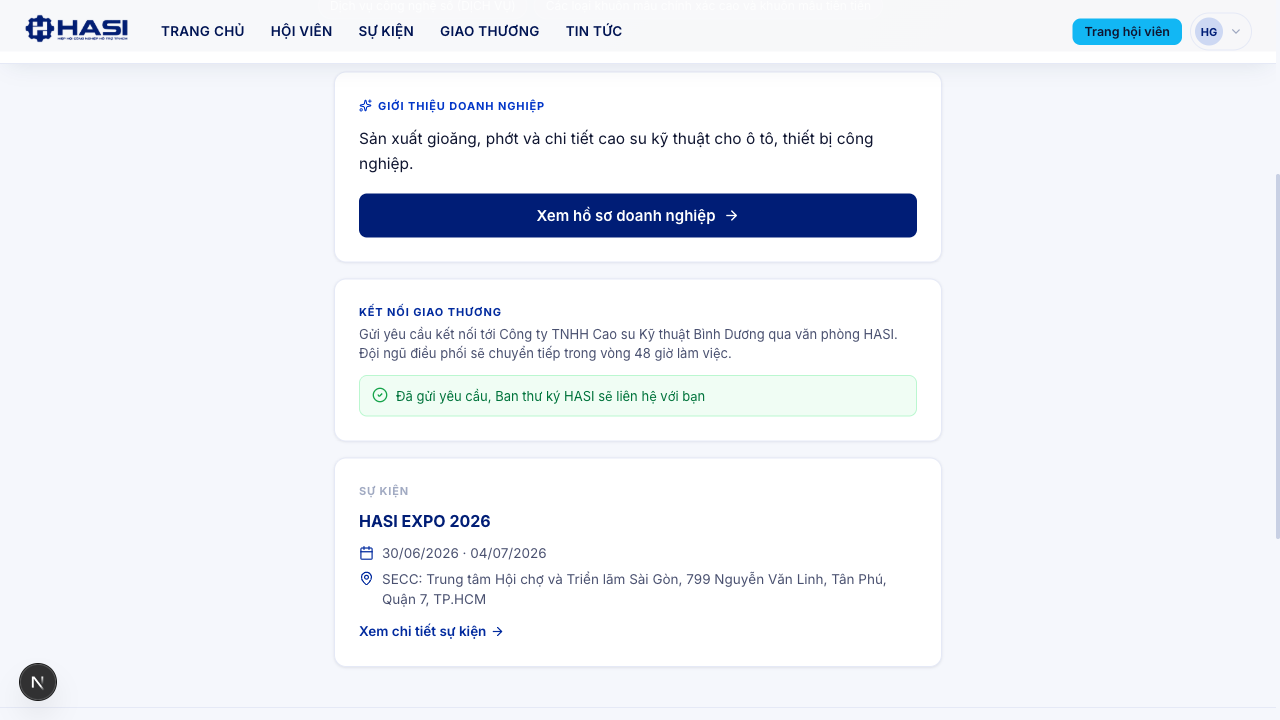Screen dimensions: 1280x720
Task: Expand the account menu chevron
Action: click(1236, 32)
